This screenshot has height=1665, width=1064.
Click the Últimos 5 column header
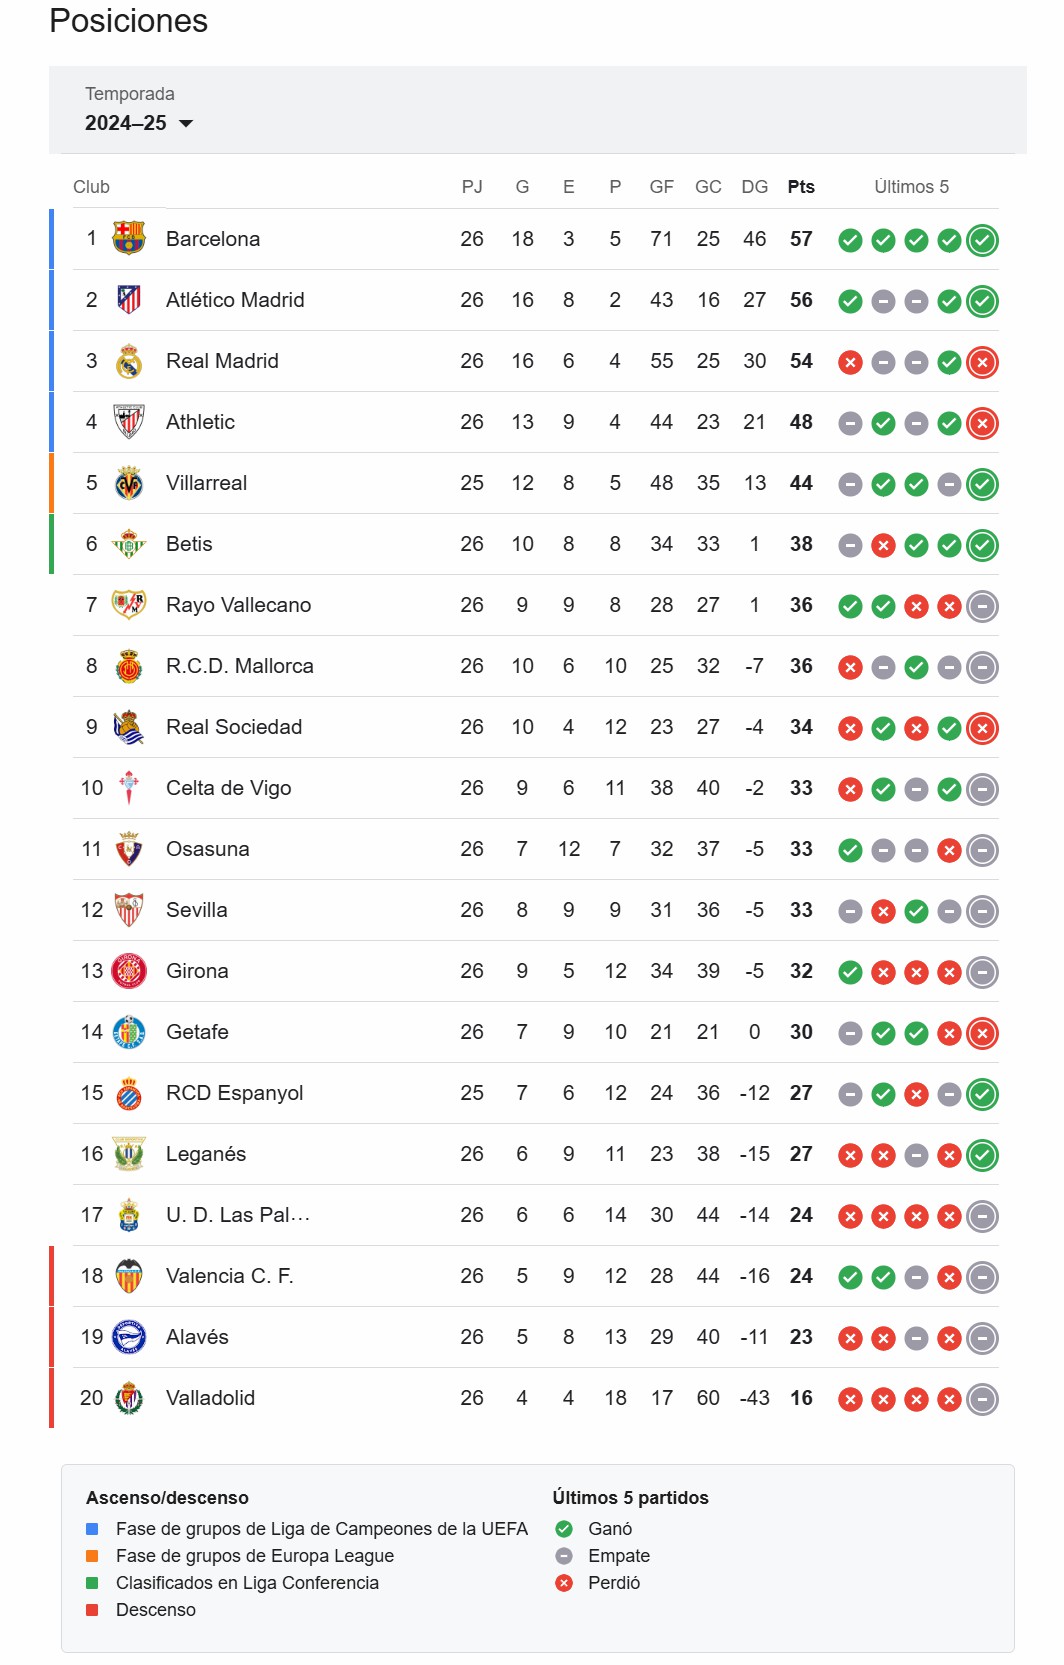pos(911,187)
